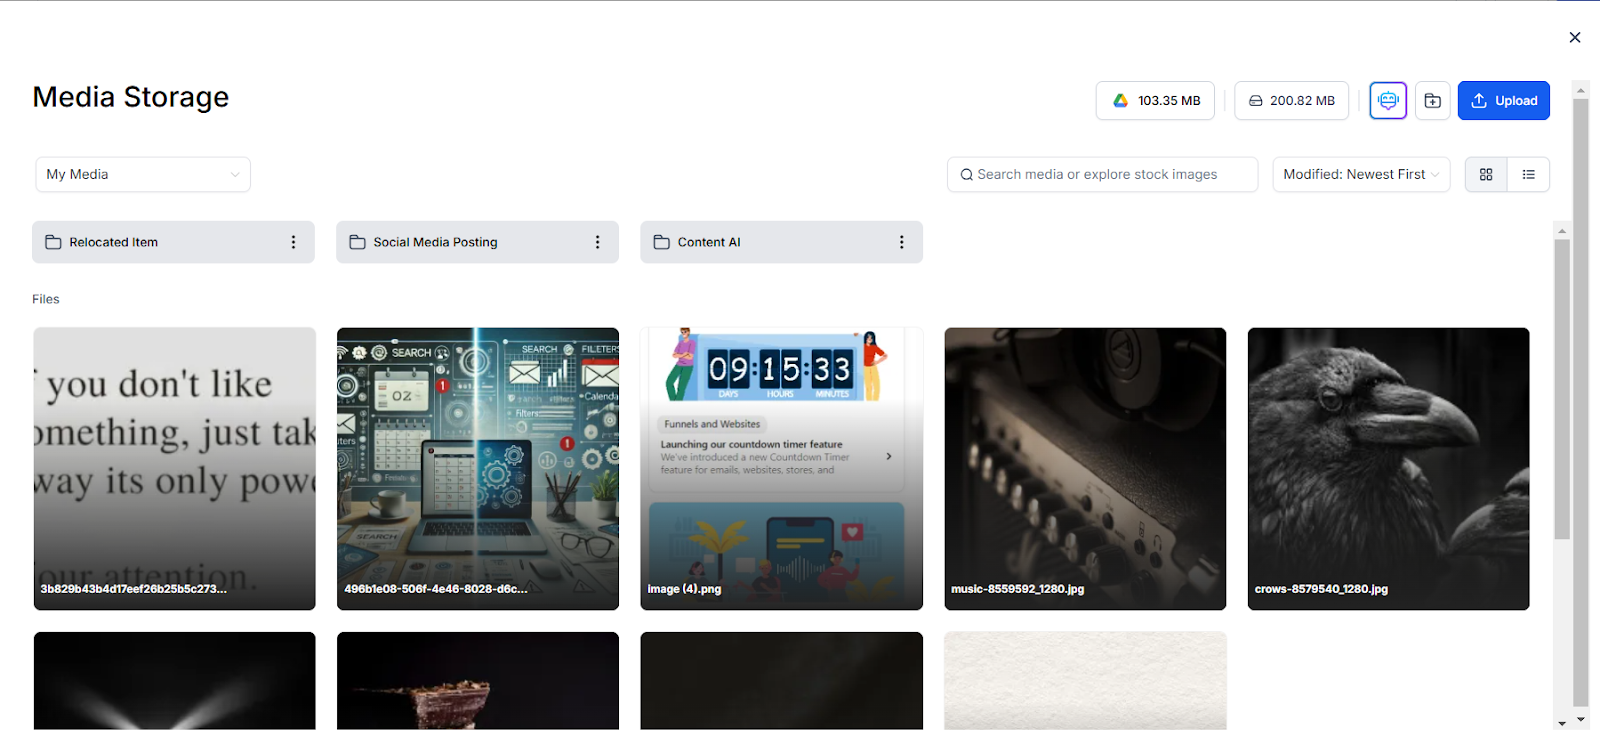Open the 200.82 MB storage usage indicator
Viewport: 1600px width, 744px height.
(1291, 101)
